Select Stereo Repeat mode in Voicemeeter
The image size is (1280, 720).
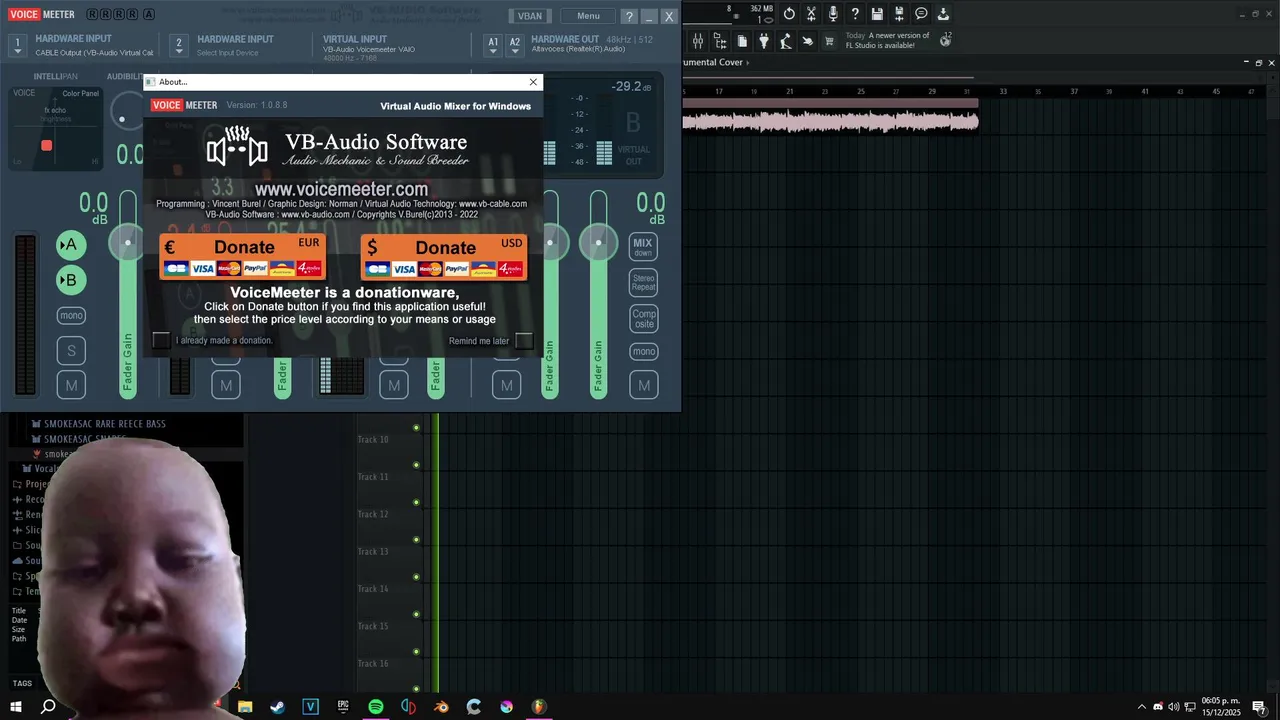pyautogui.click(x=643, y=282)
